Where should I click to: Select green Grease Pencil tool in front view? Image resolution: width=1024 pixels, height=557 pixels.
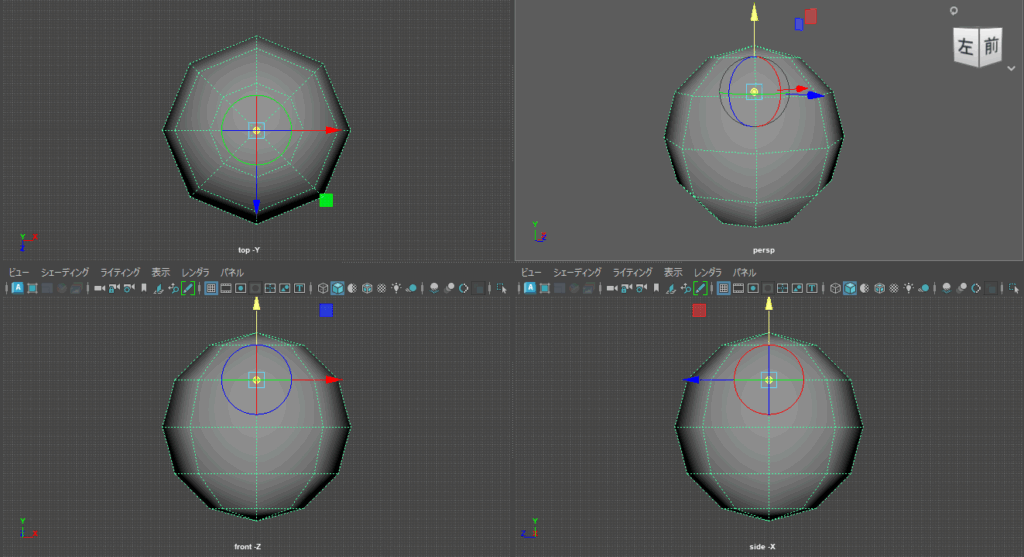point(188,288)
